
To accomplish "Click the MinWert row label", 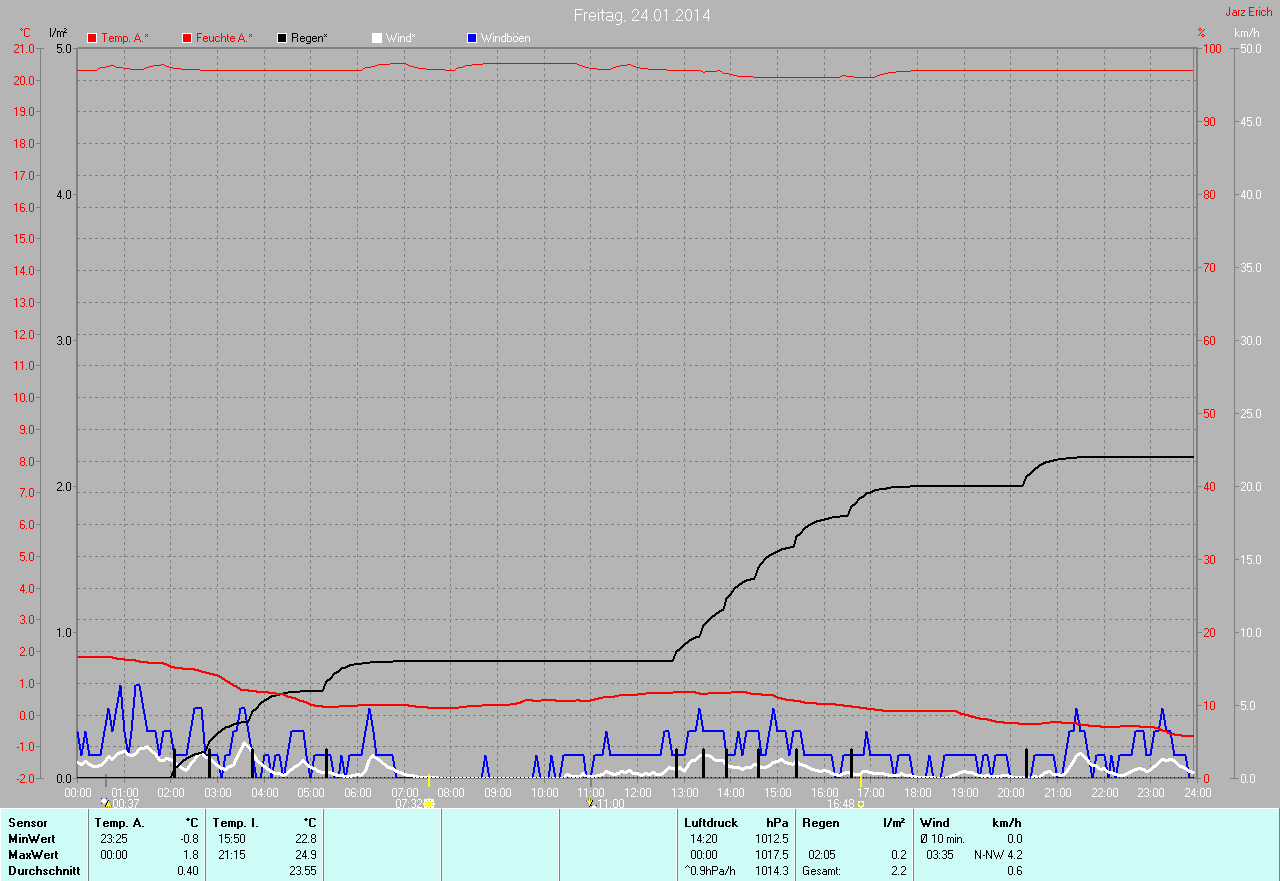I will pos(33,839).
